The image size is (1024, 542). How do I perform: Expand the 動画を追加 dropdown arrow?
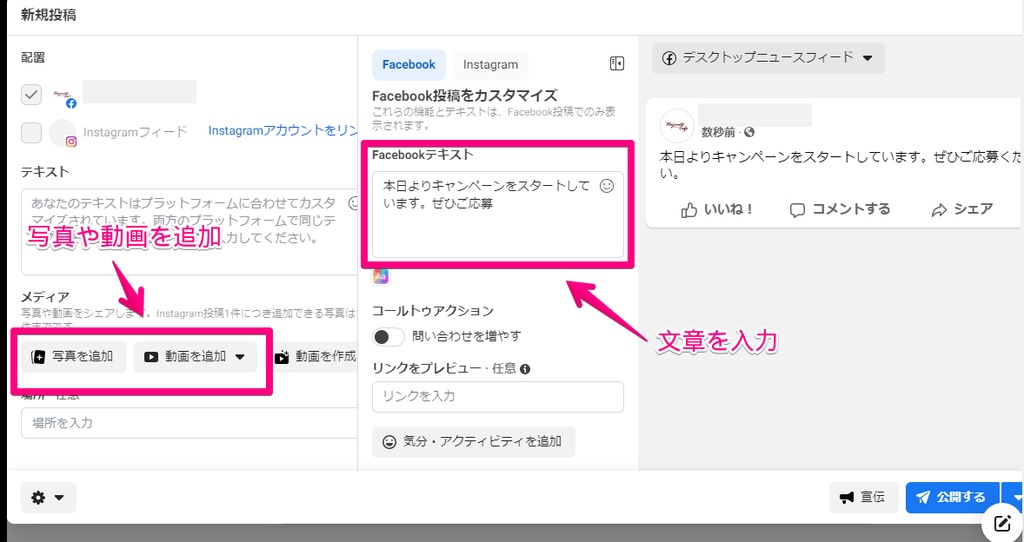[x=240, y=357]
